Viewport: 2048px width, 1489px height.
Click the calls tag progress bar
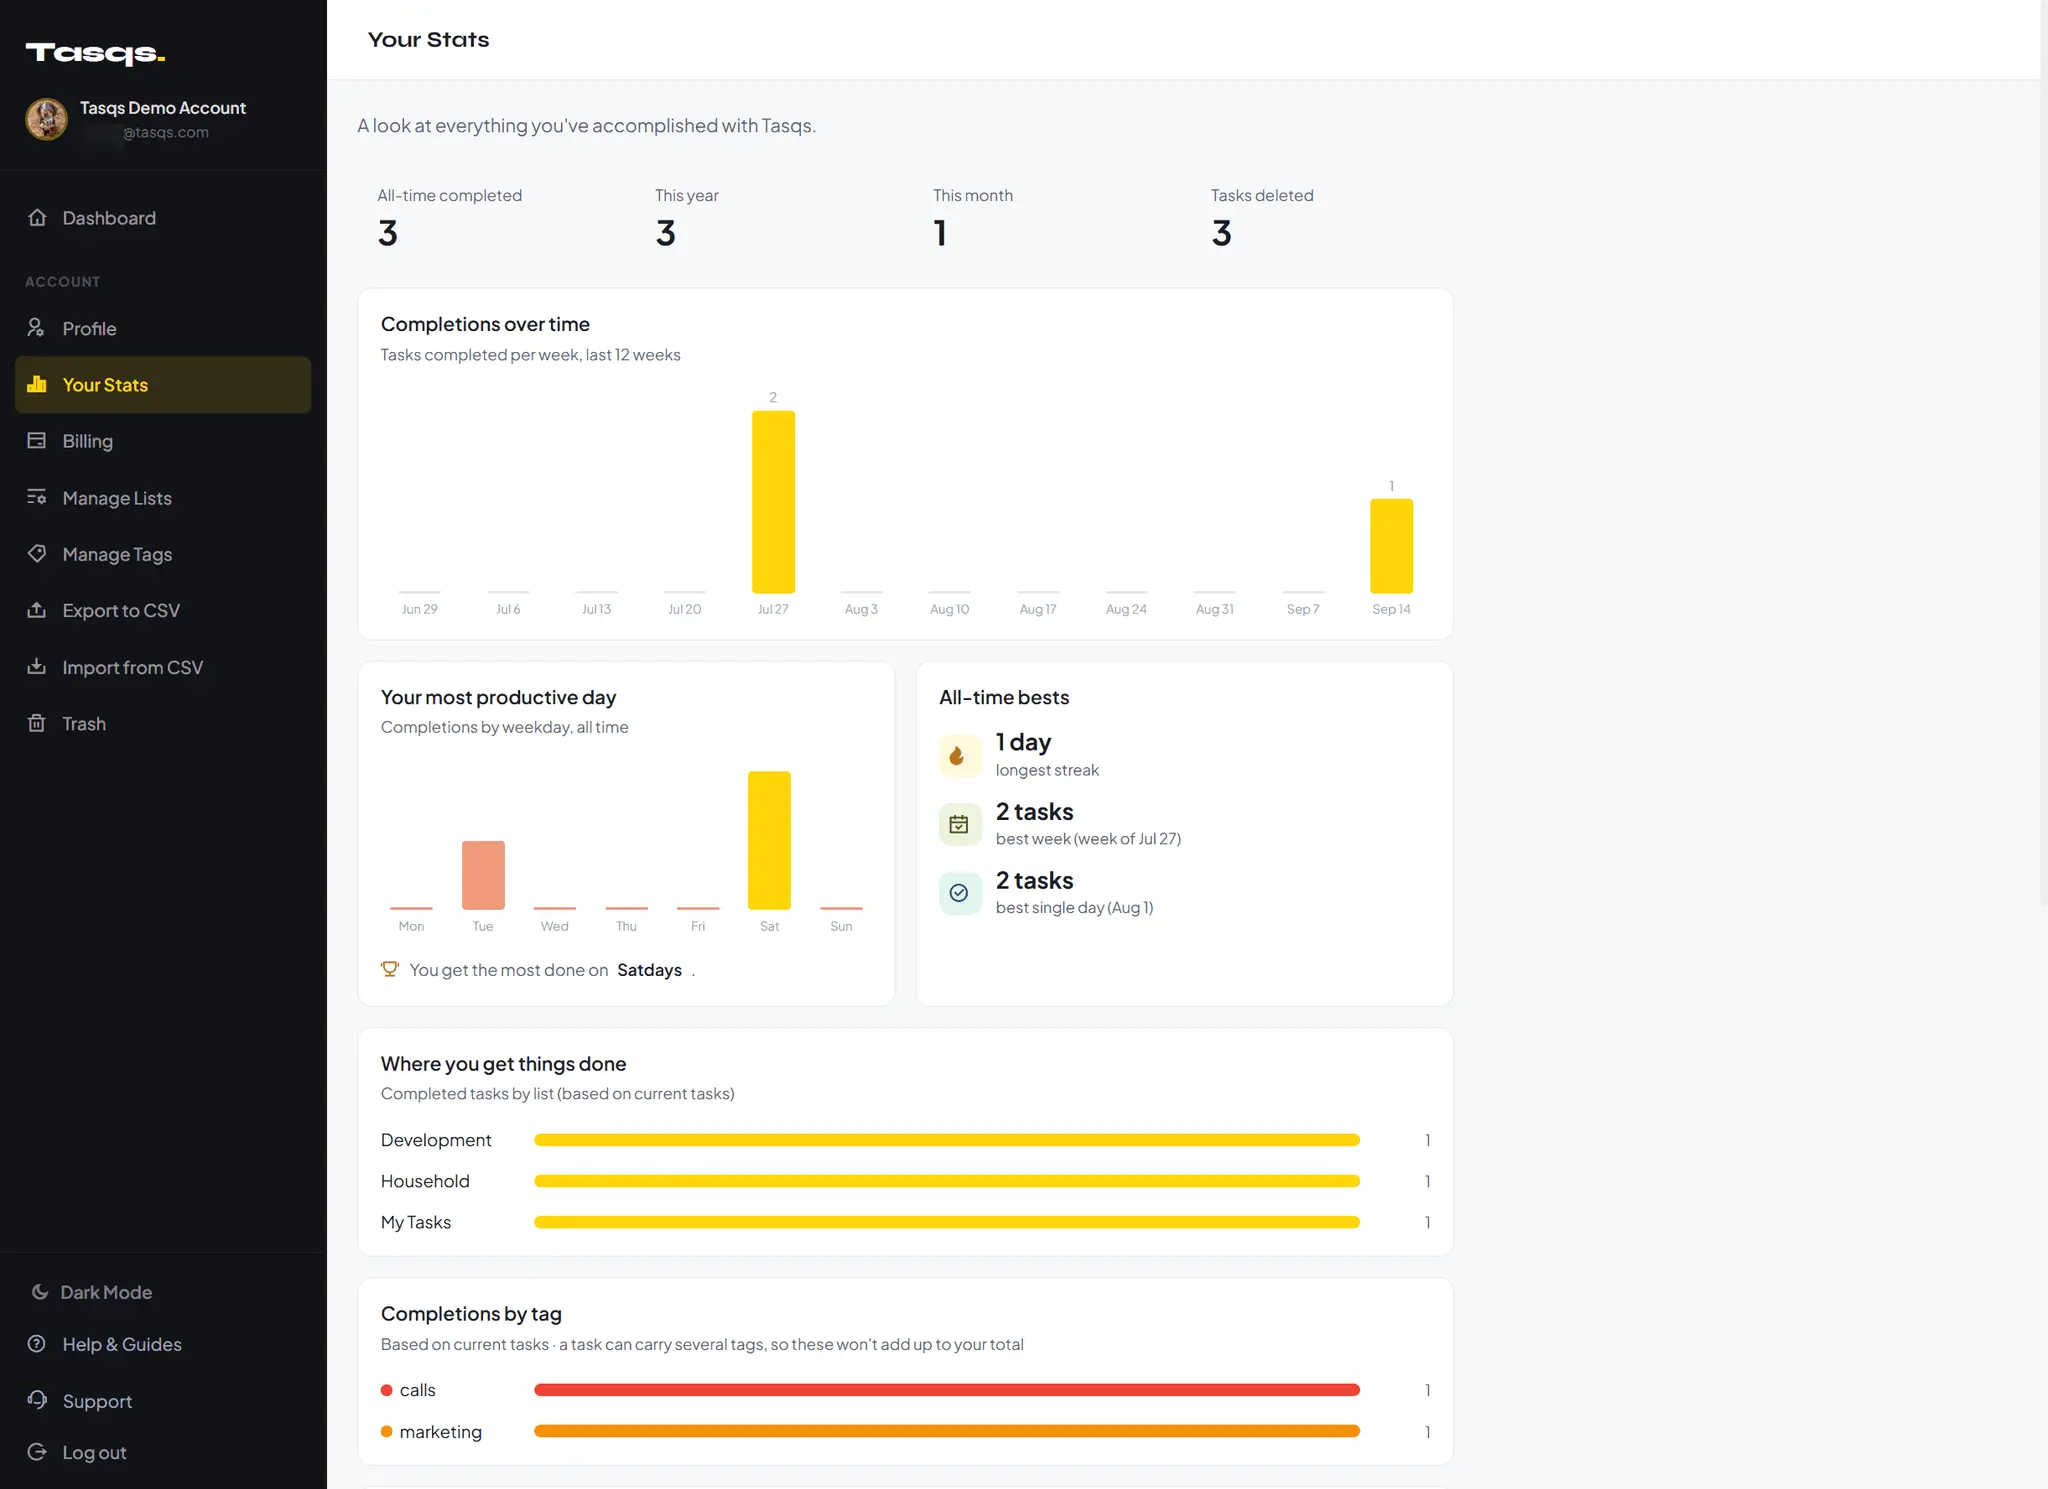point(947,1390)
